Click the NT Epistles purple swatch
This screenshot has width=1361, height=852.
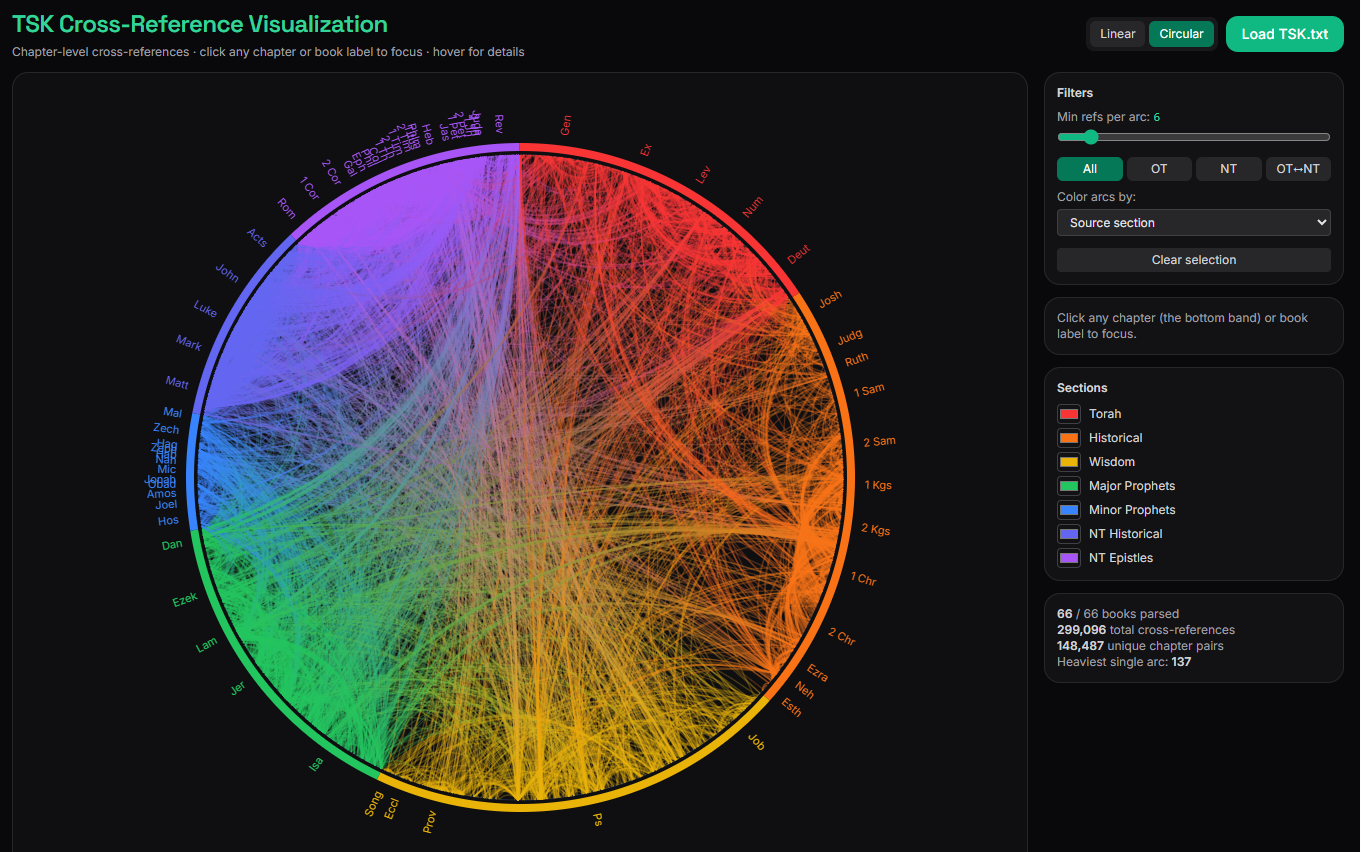point(1069,558)
